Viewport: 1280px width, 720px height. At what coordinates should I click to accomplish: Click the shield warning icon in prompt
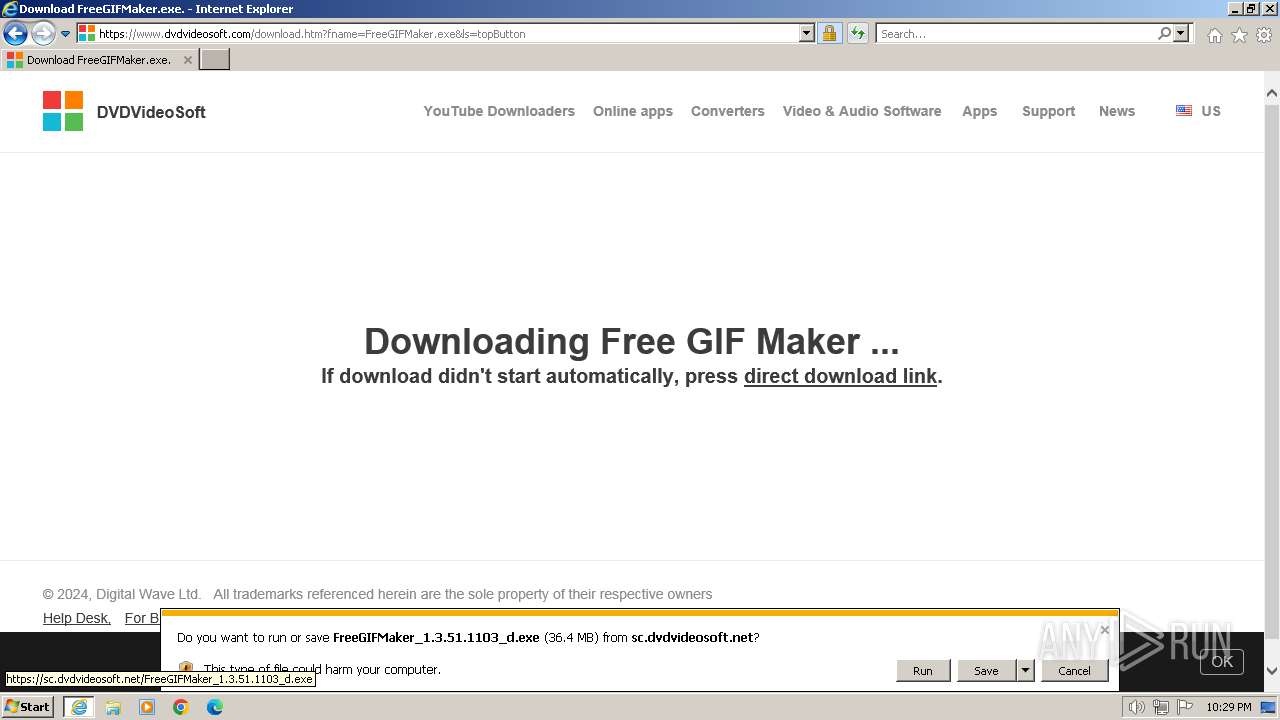pyautogui.click(x=185, y=669)
